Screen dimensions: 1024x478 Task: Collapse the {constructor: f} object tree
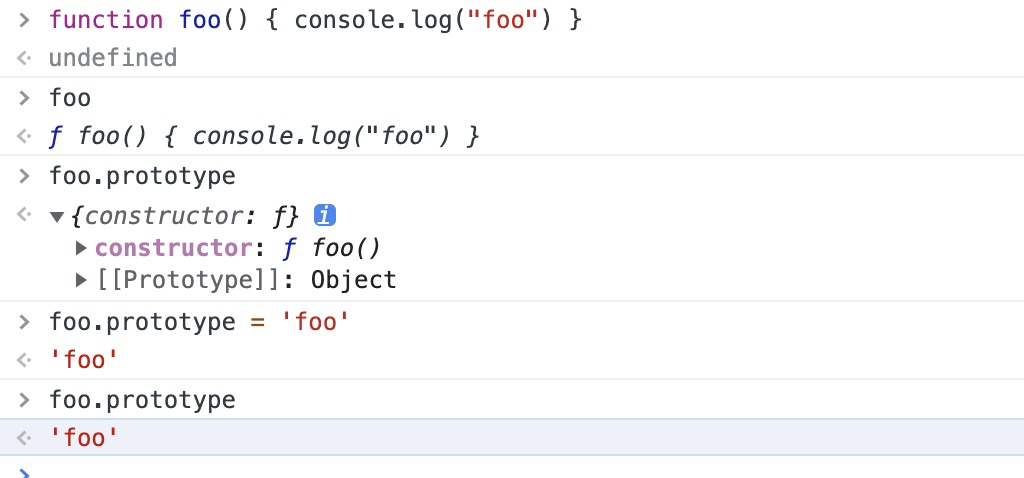pyautogui.click(x=57, y=216)
